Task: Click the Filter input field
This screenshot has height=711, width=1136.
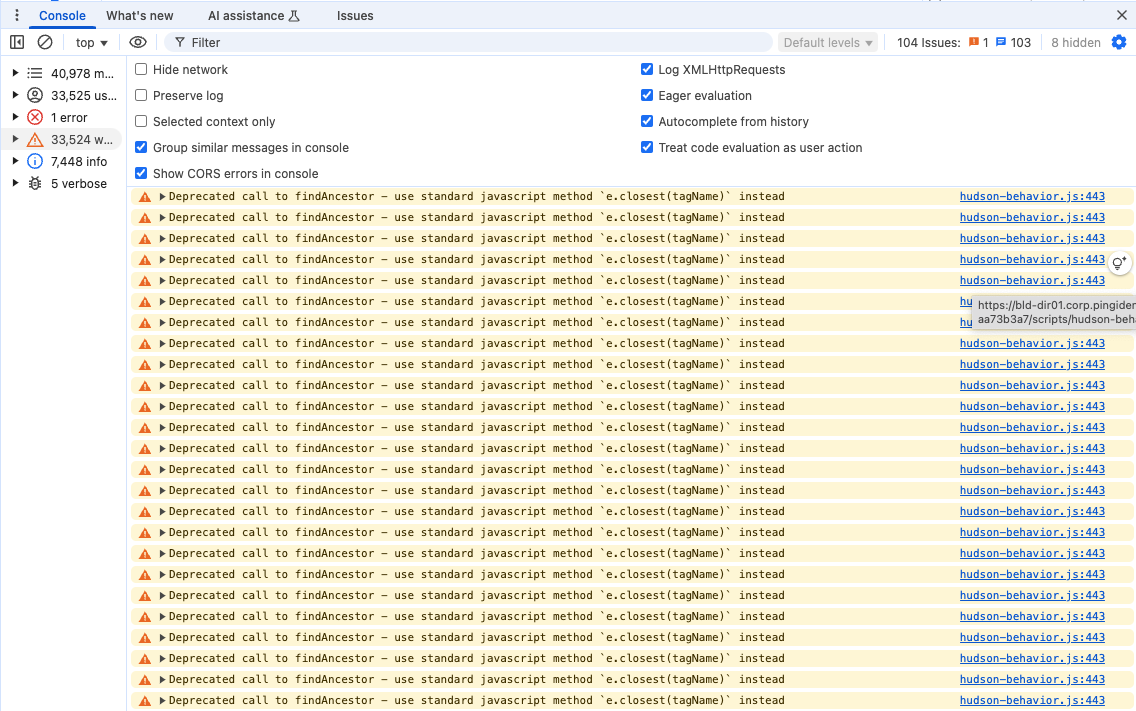Action: point(470,42)
